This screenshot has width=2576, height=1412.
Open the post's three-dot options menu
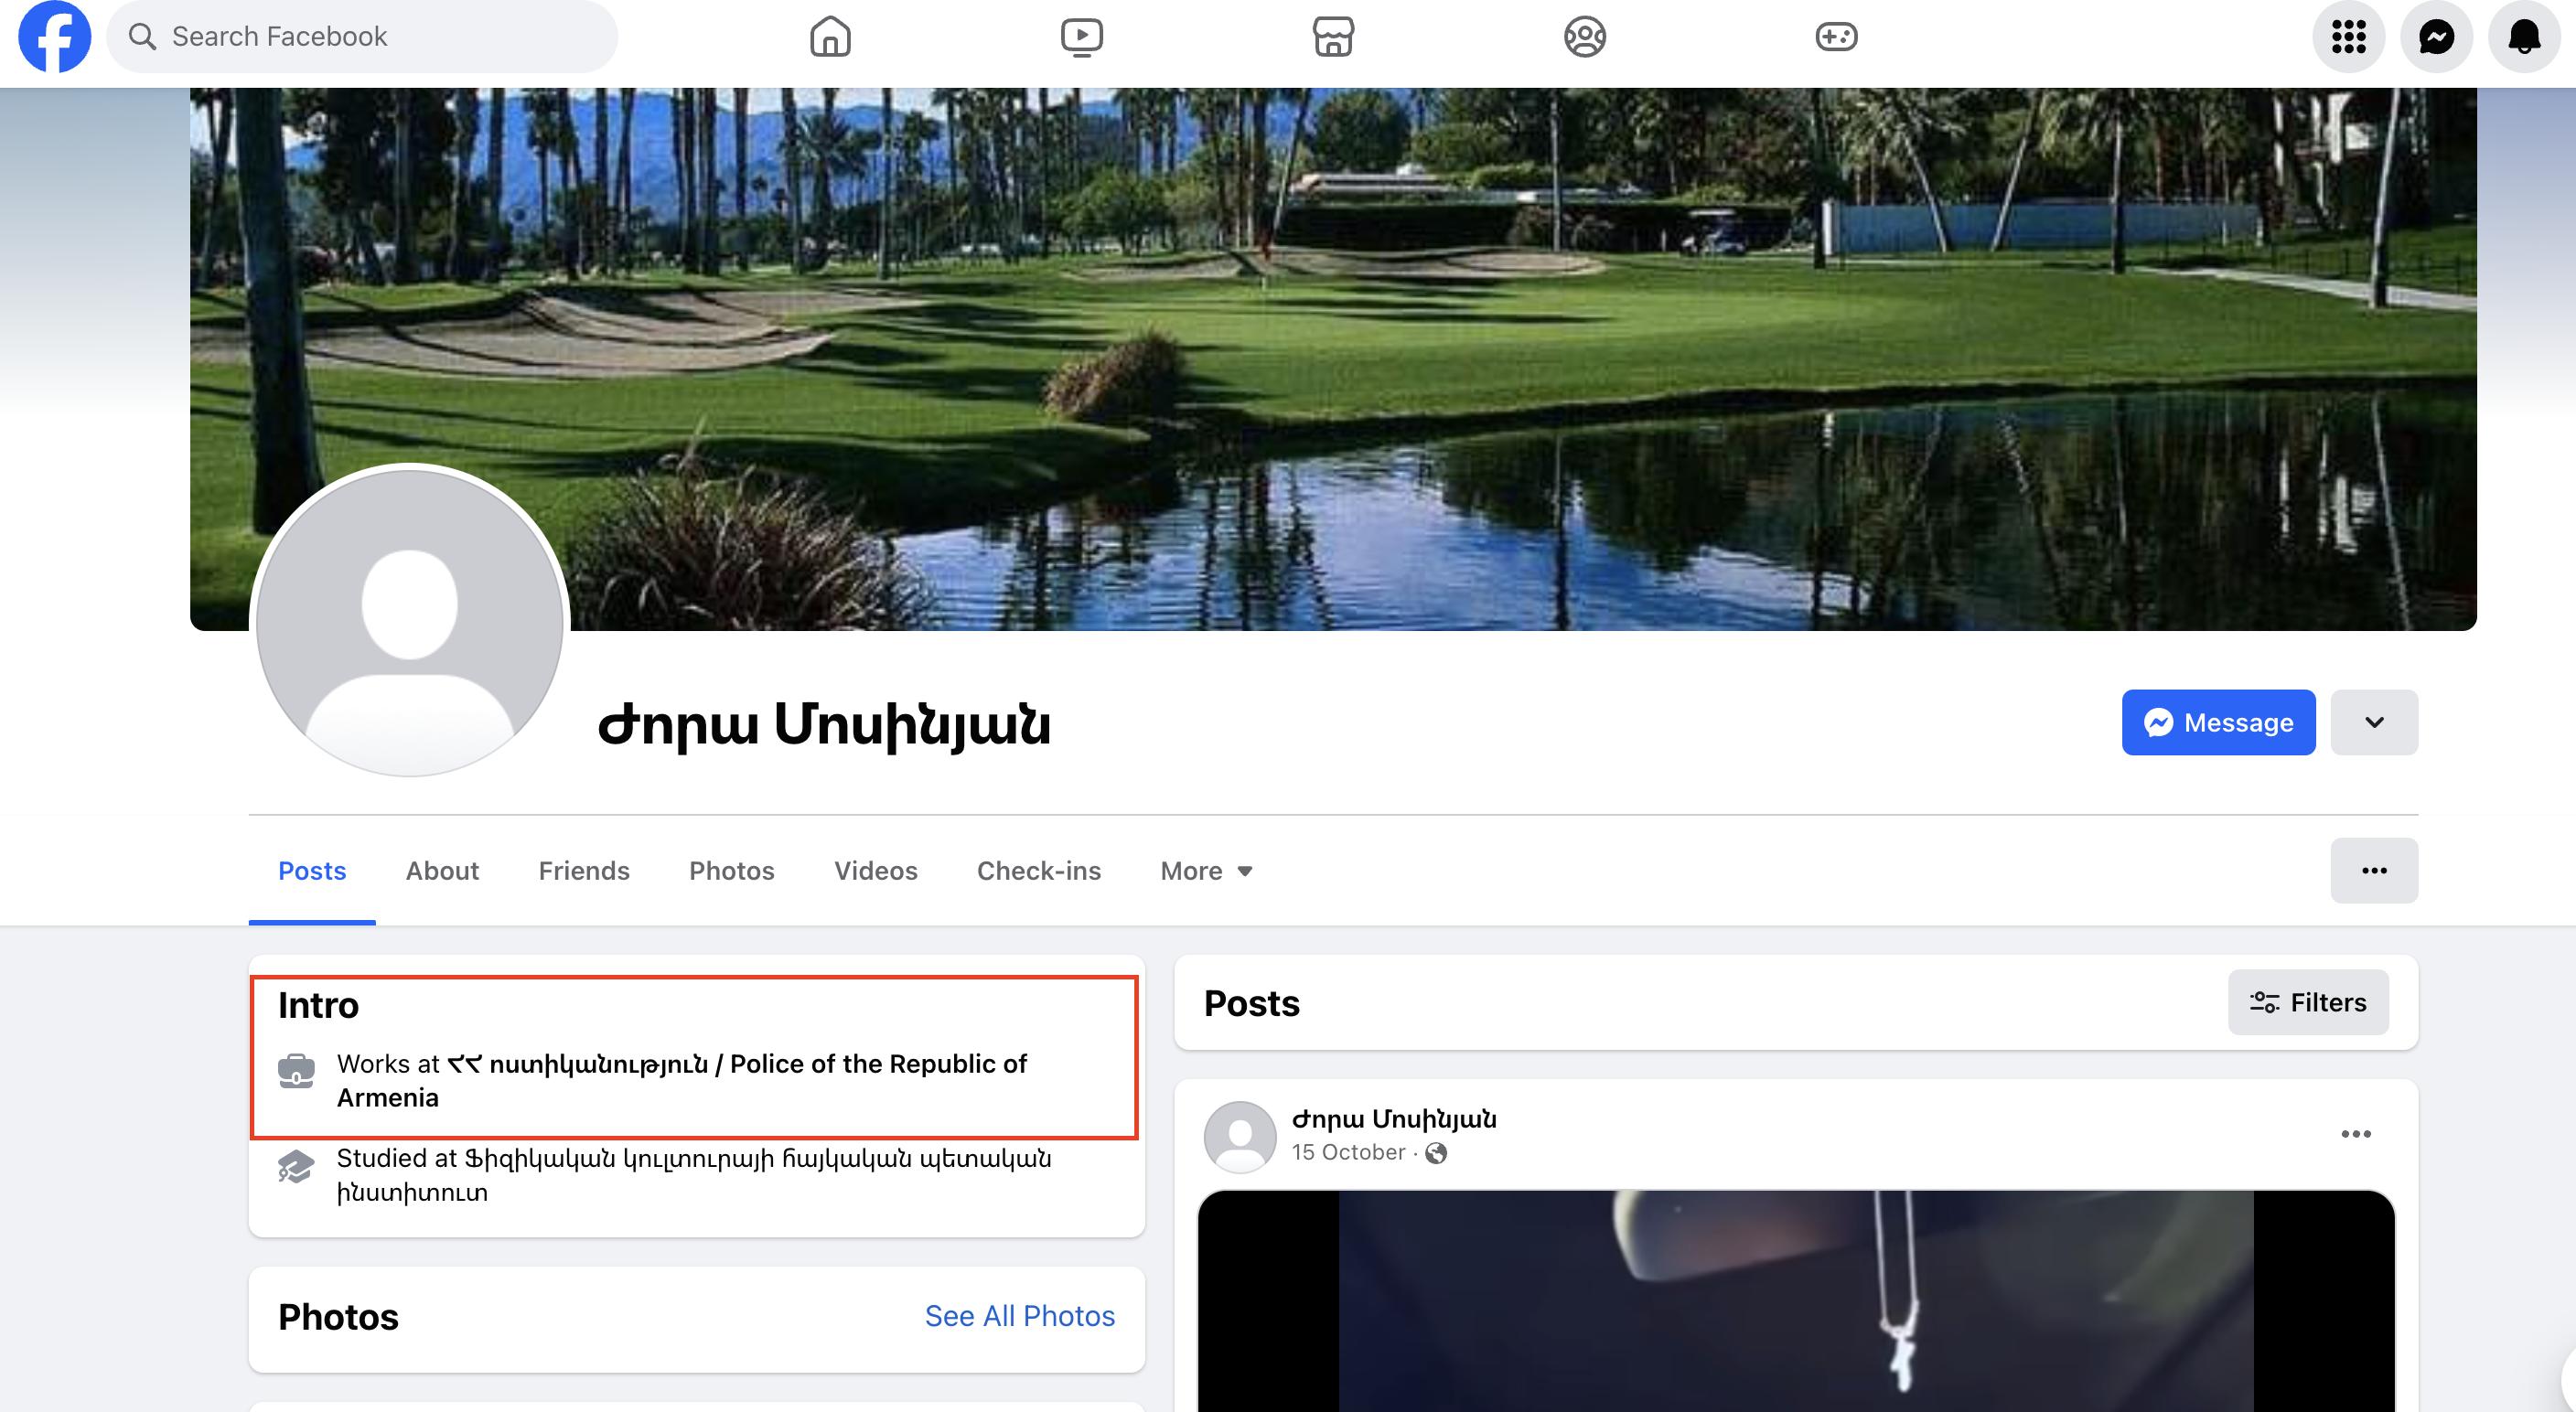tap(2356, 1134)
